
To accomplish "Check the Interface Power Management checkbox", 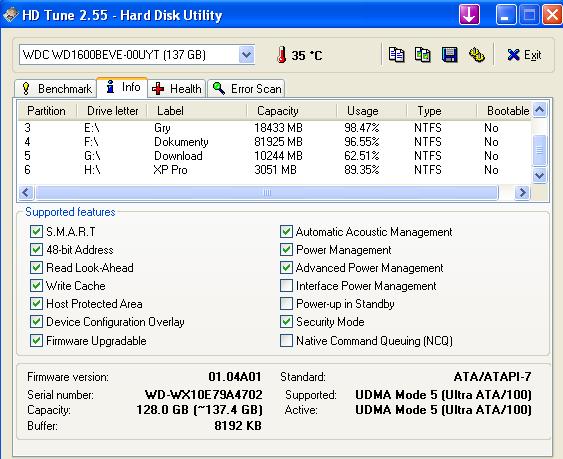I will [x=286, y=286].
